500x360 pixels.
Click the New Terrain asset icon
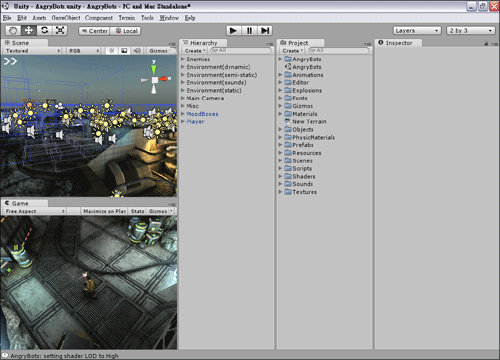point(287,121)
